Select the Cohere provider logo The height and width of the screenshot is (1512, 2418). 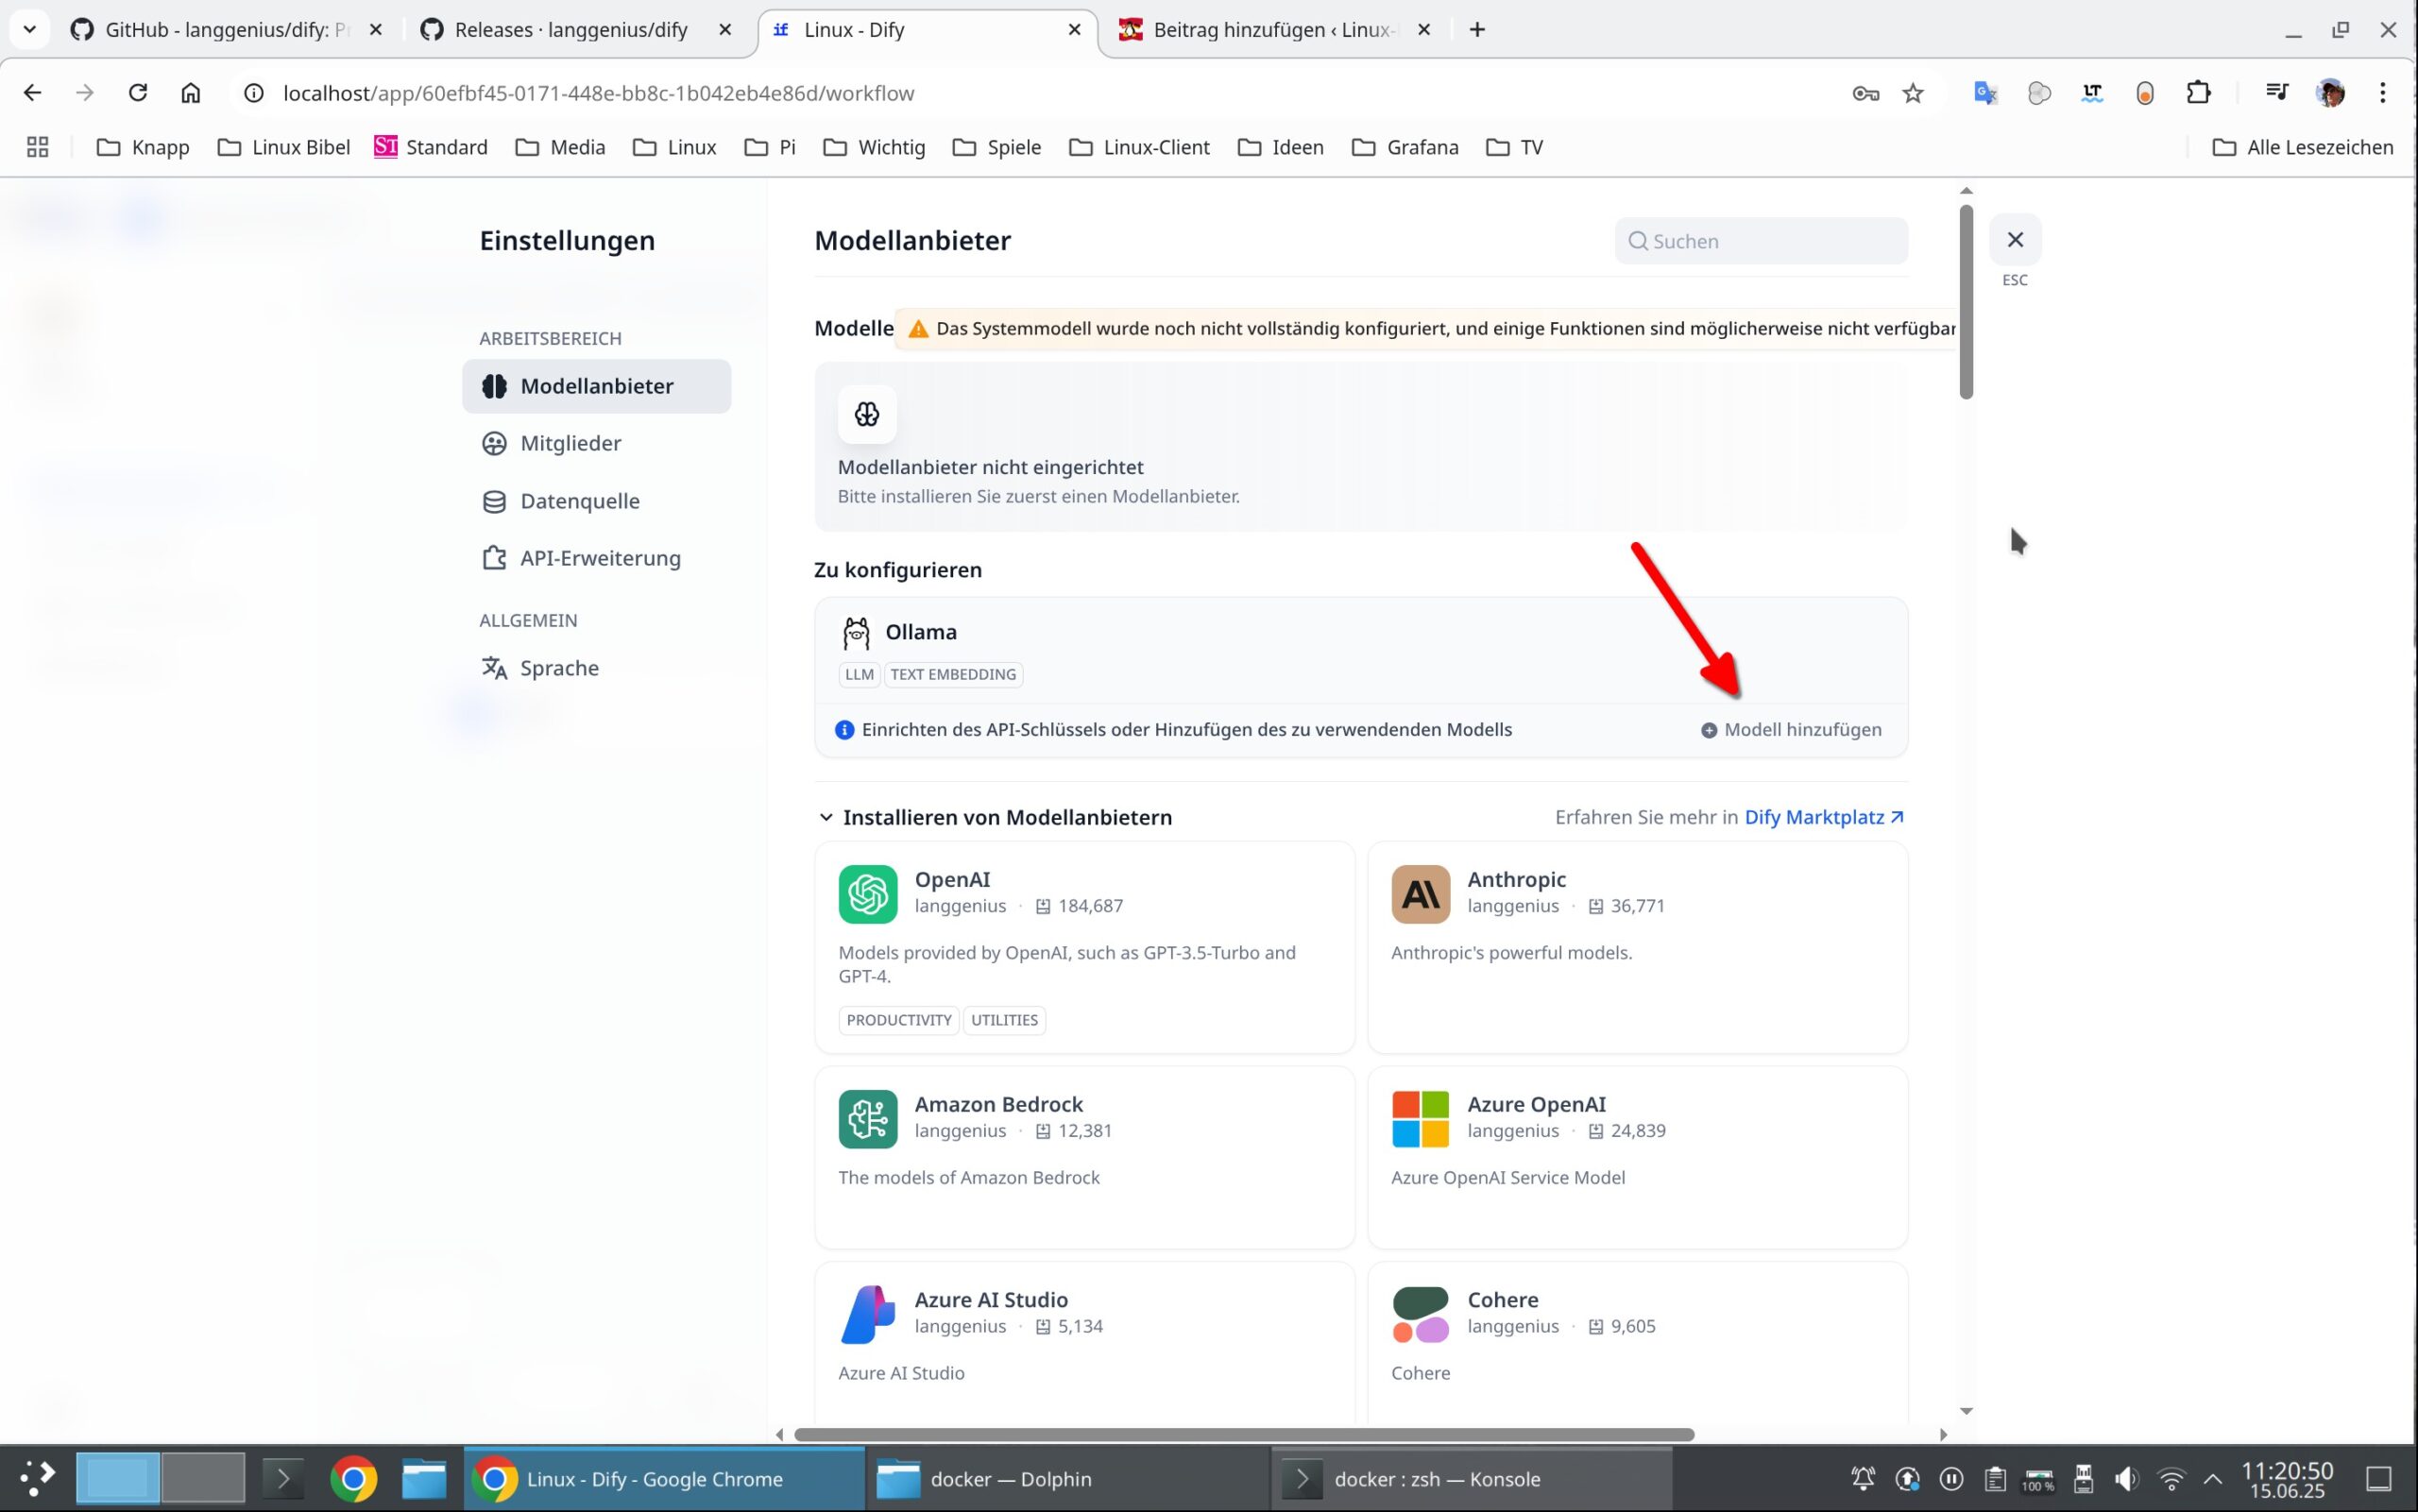click(1420, 1314)
